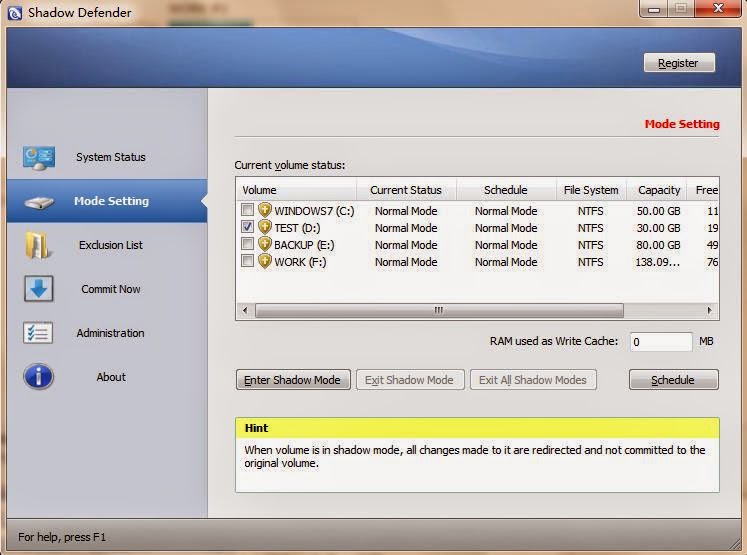Image resolution: width=747 pixels, height=555 pixels.
Task: Select Mode Setting in sidebar
Action: 107,201
